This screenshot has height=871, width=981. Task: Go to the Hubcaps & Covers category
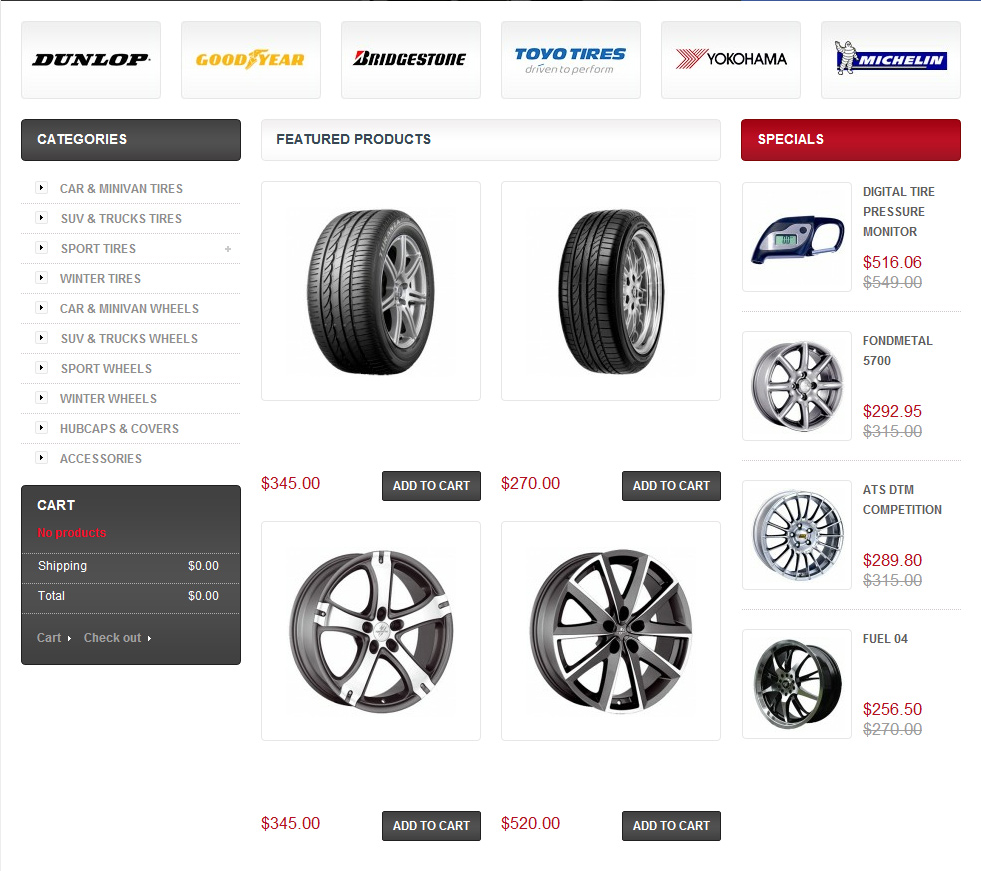point(119,429)
